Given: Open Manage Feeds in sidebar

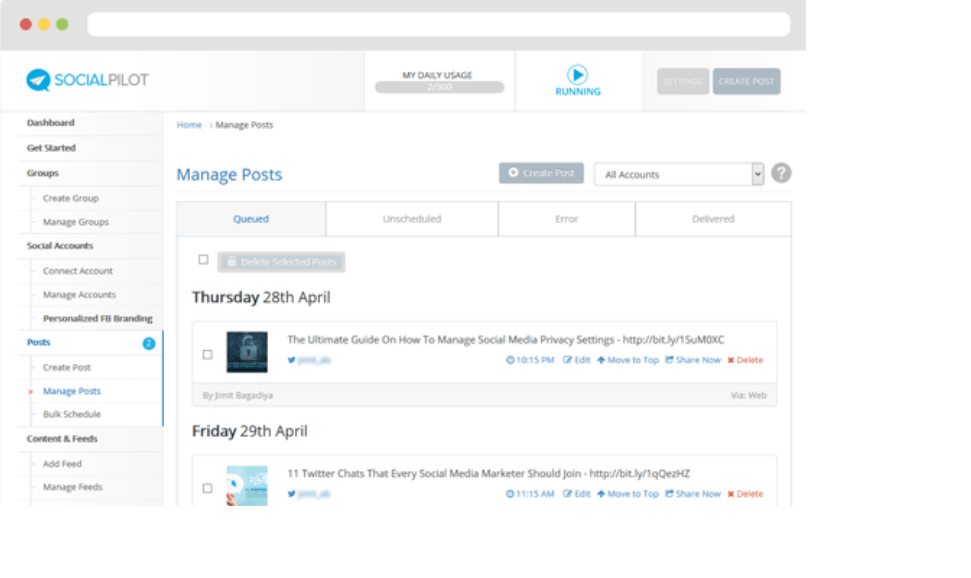Looking at the screenshot, I should tap(72, 487).
